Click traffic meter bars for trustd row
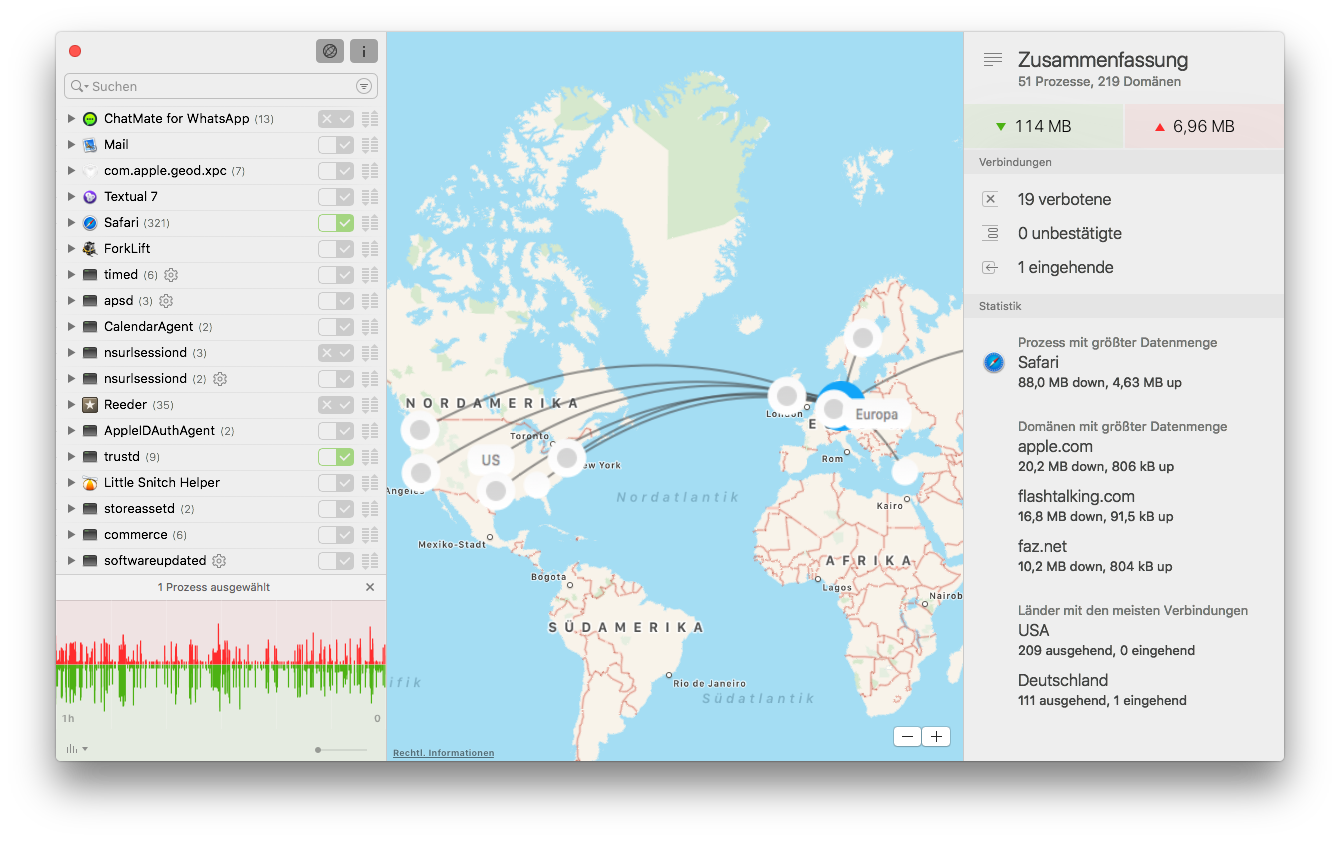 click(370, 457)
